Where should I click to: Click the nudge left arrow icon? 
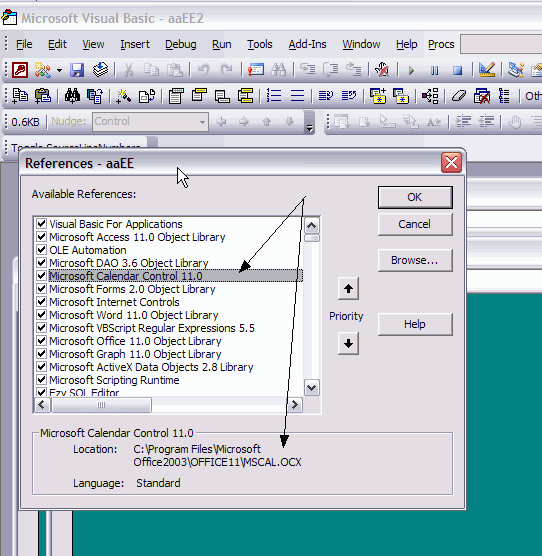(221, 122)
